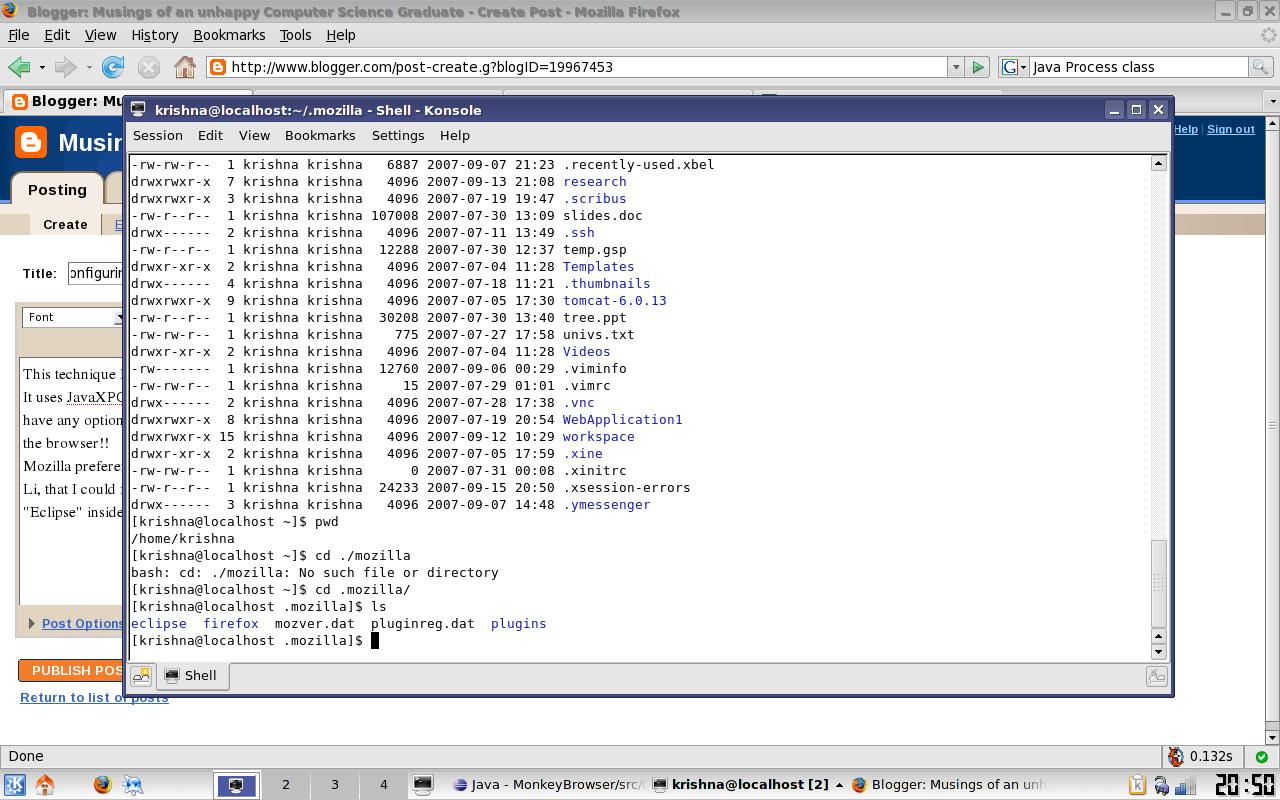1280x800 pixels.
Task: Open the URL bar history dropdown
Action: [956, 67]
